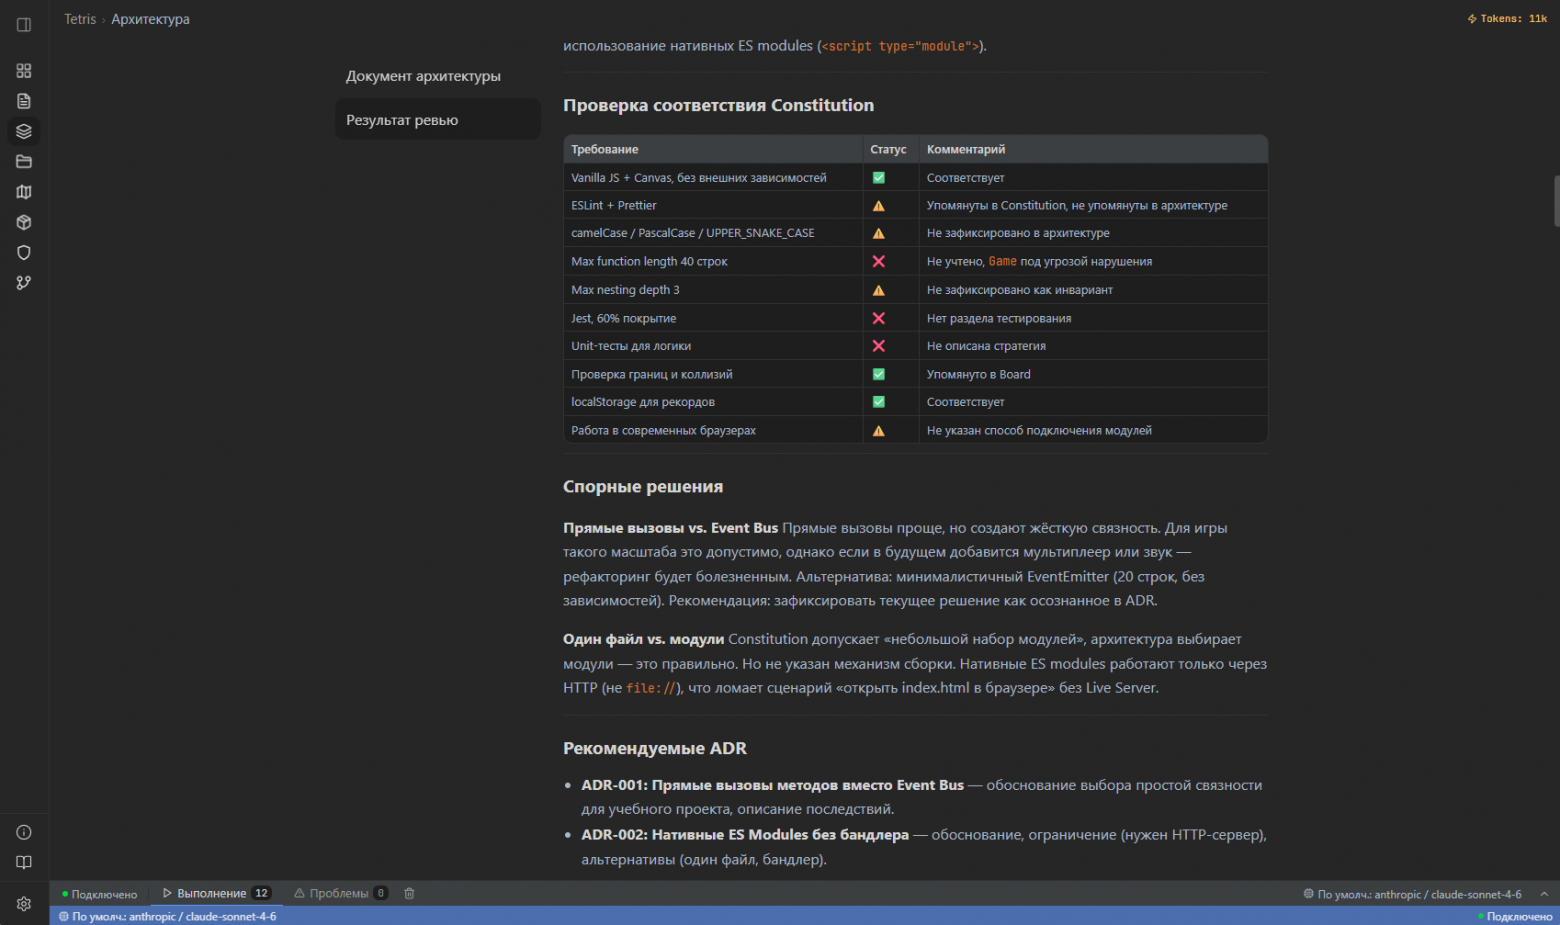Viewport: 1560px width, 925px height.
Task: Click the ESLint + Prettier cell
Action: coord(713,205)
